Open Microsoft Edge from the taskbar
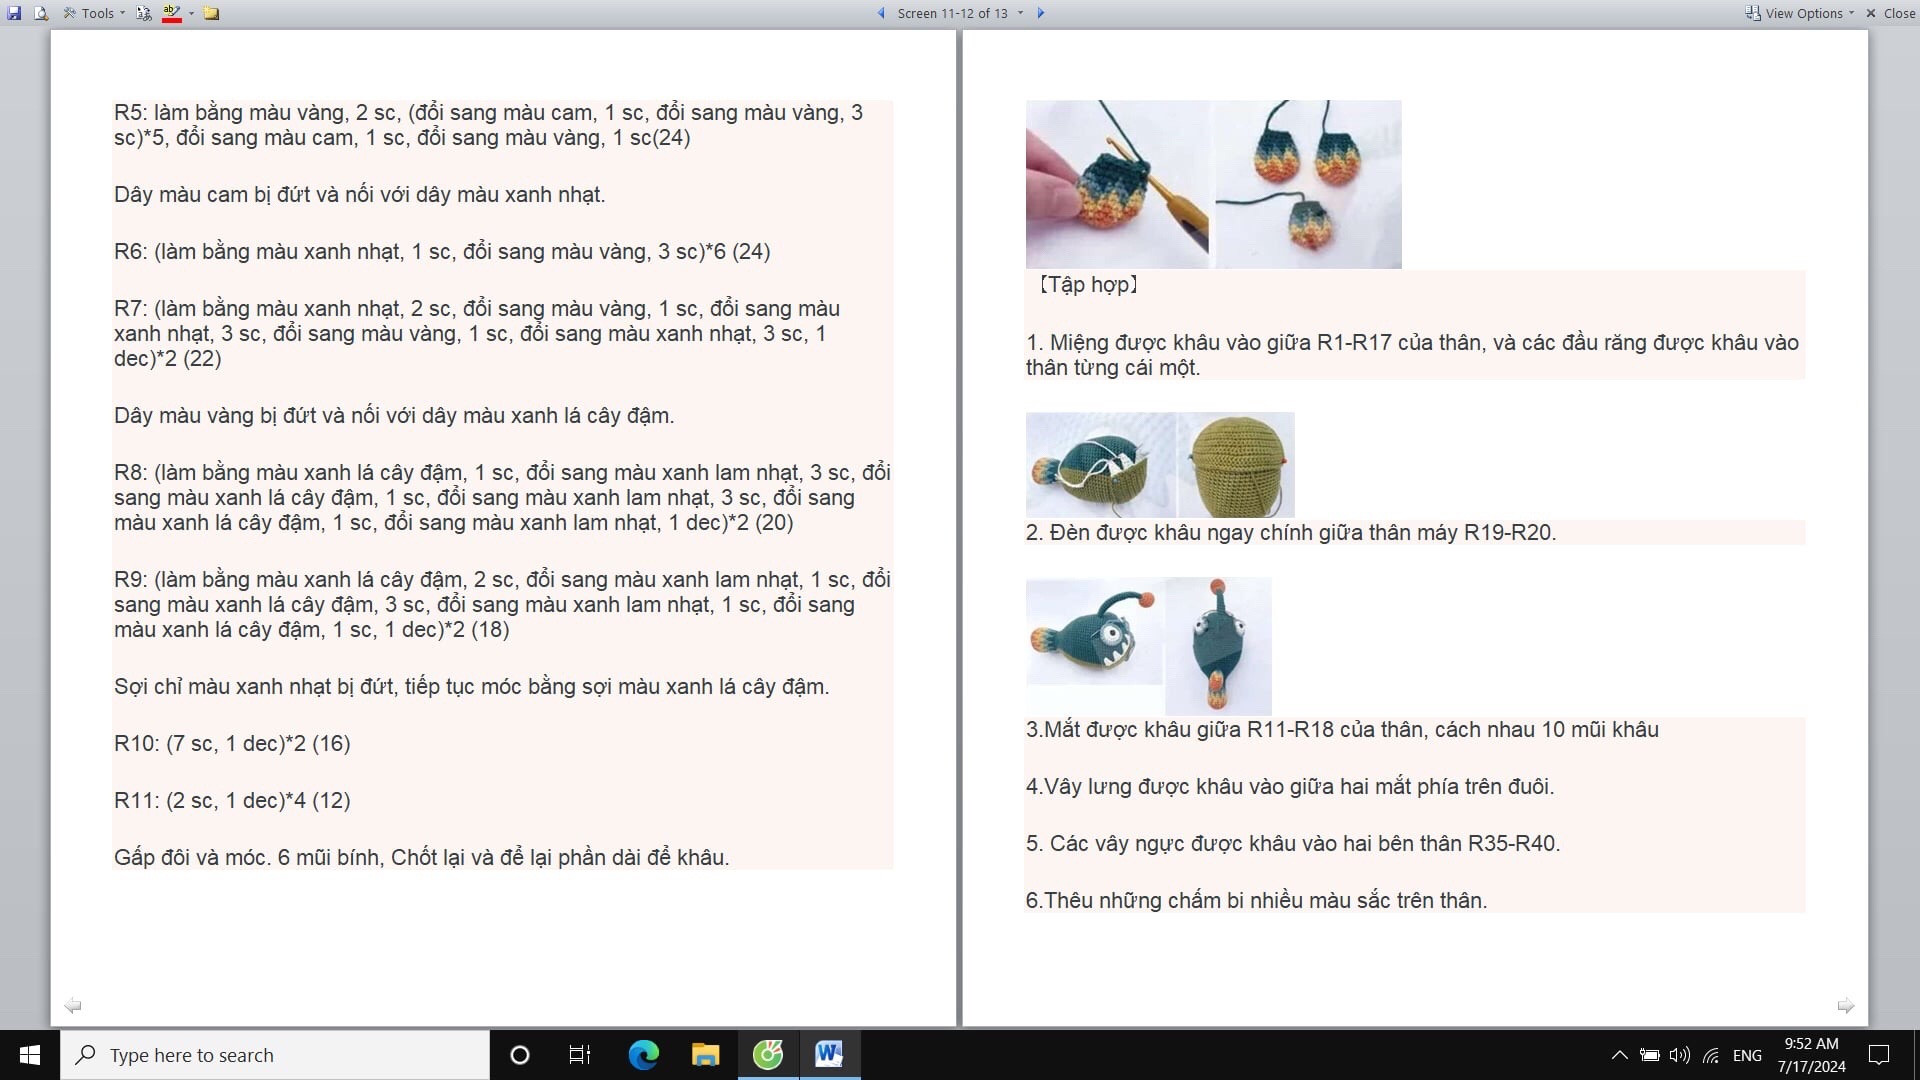Screen dimensions: 1920x1080 click(643, 1055)
